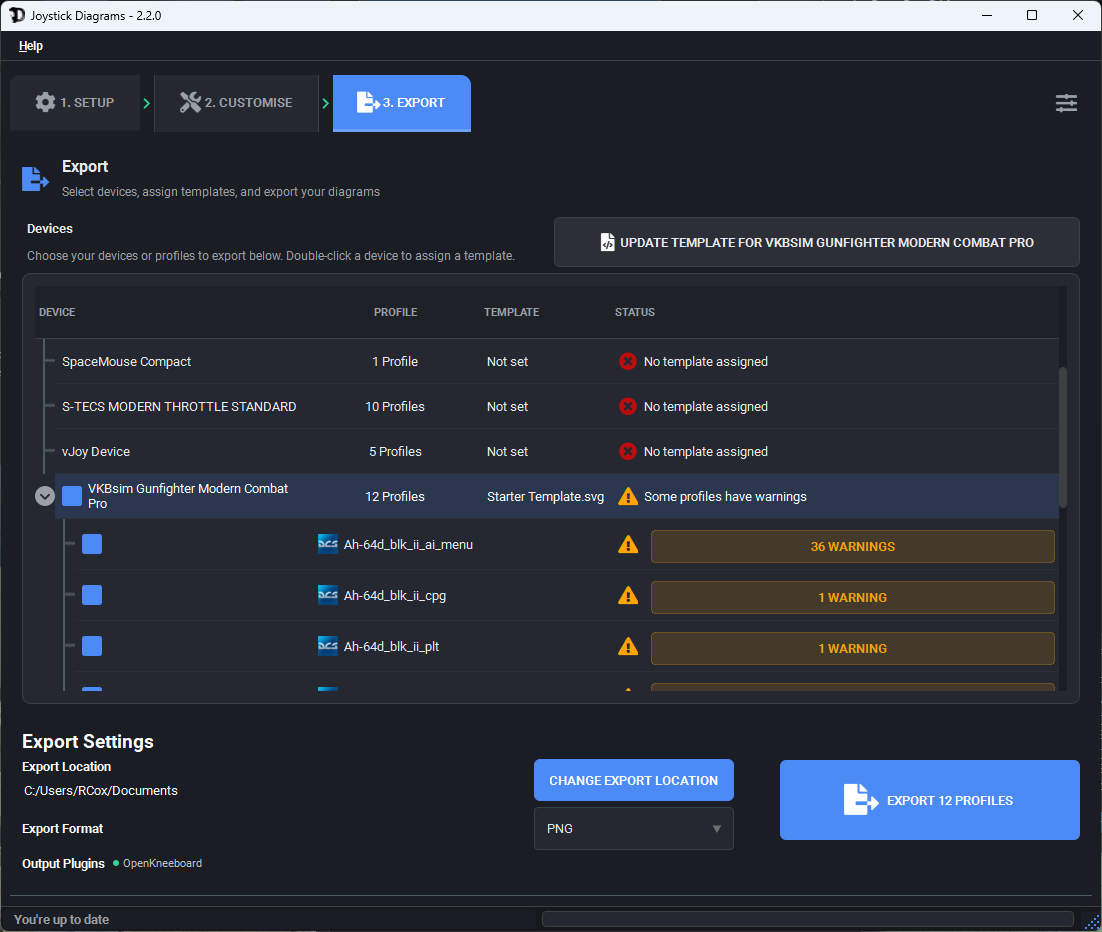Toggle the Ah-64d_blk_ii_plt profile checkbox
This screenshot has width=1102, height=932.
tap(92, 646)
